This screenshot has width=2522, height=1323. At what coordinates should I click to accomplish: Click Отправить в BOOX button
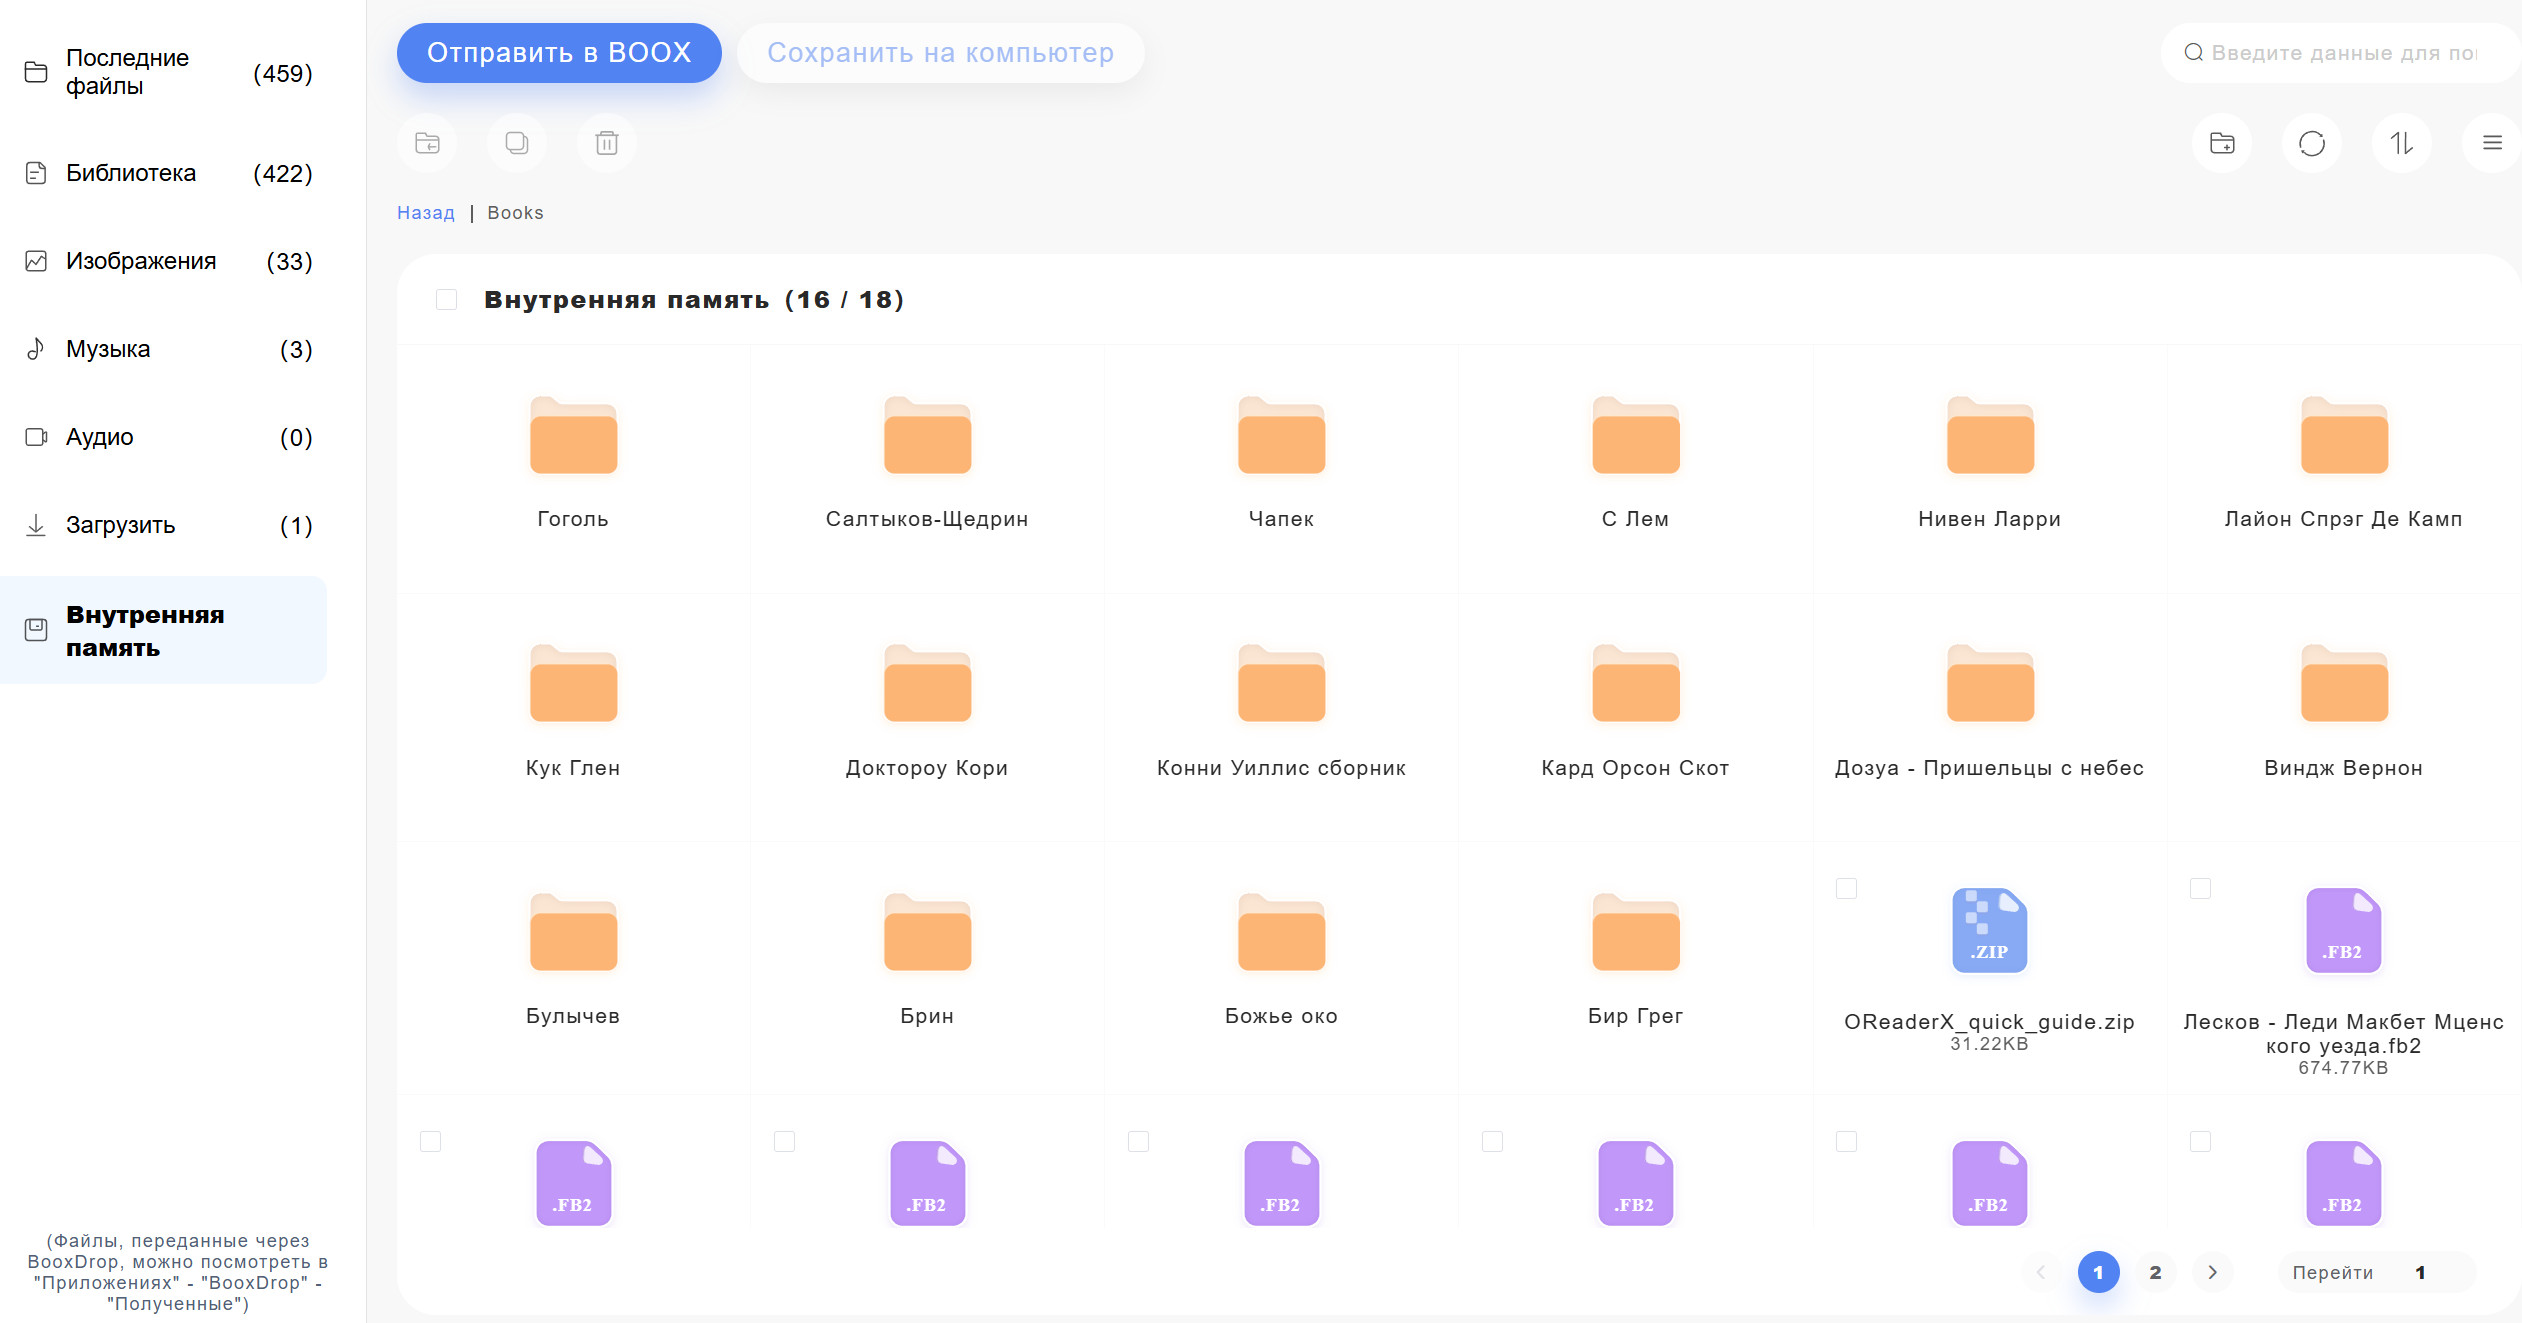[559, 53]
